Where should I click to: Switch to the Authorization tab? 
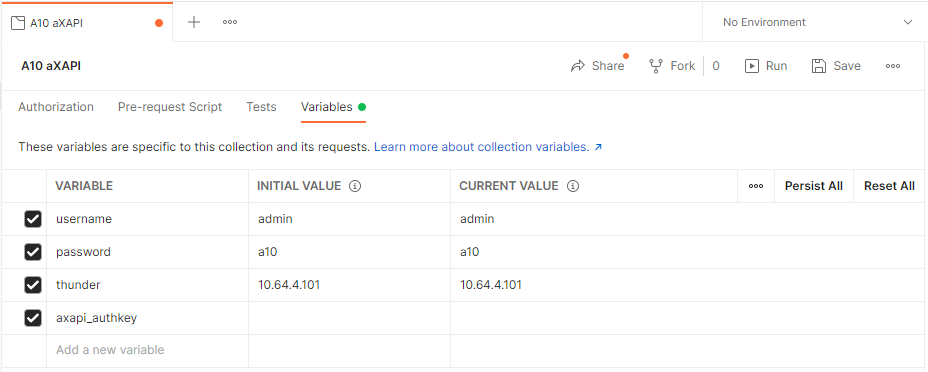tap(56, 107)
